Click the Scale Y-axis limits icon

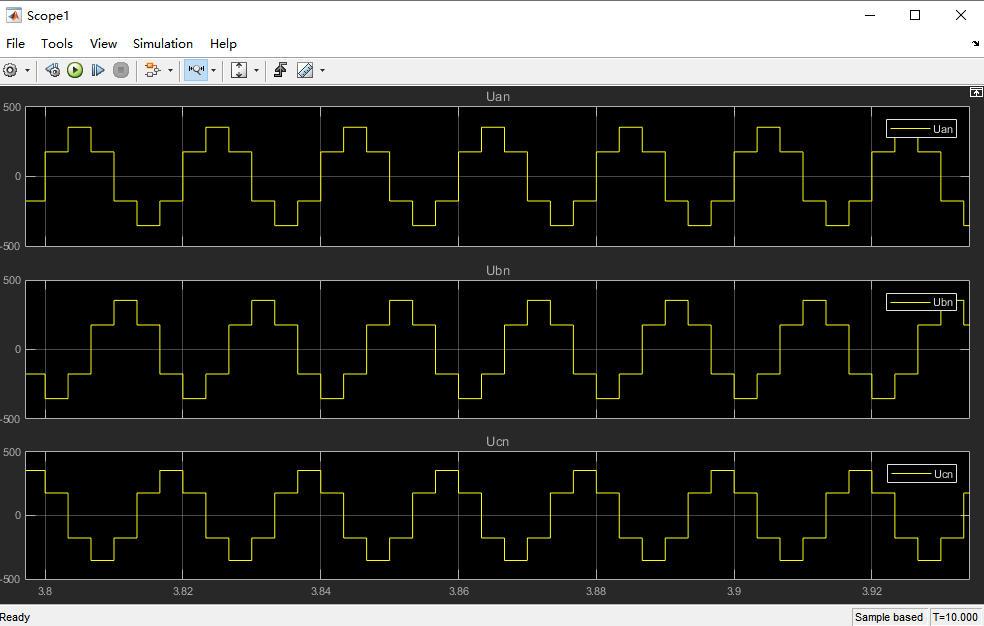239,70
